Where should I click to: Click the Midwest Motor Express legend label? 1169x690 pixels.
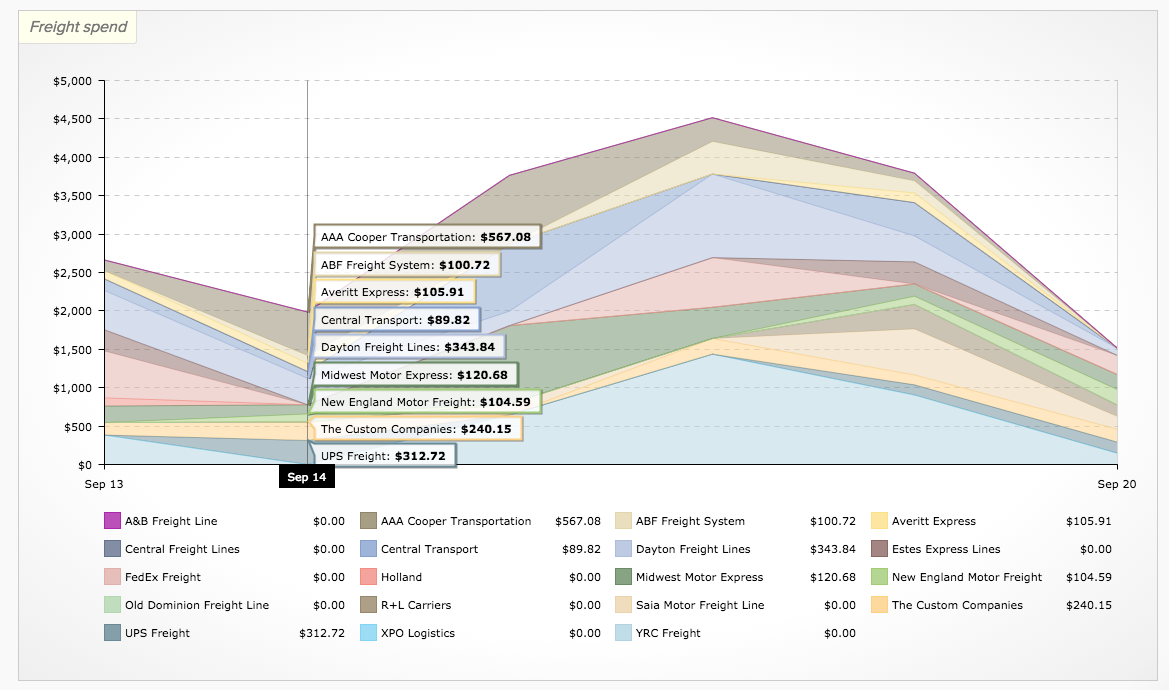699,577
